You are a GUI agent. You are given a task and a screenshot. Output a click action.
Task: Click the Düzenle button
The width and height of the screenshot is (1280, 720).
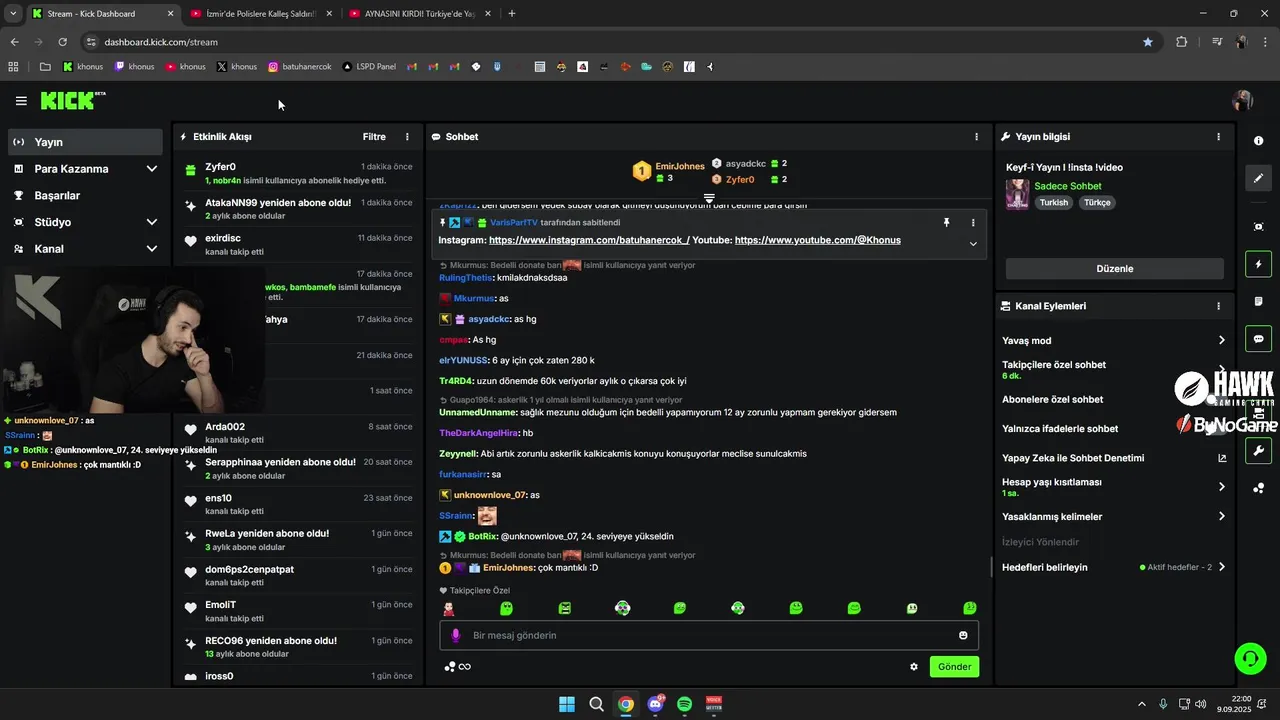coord(1114,269)
